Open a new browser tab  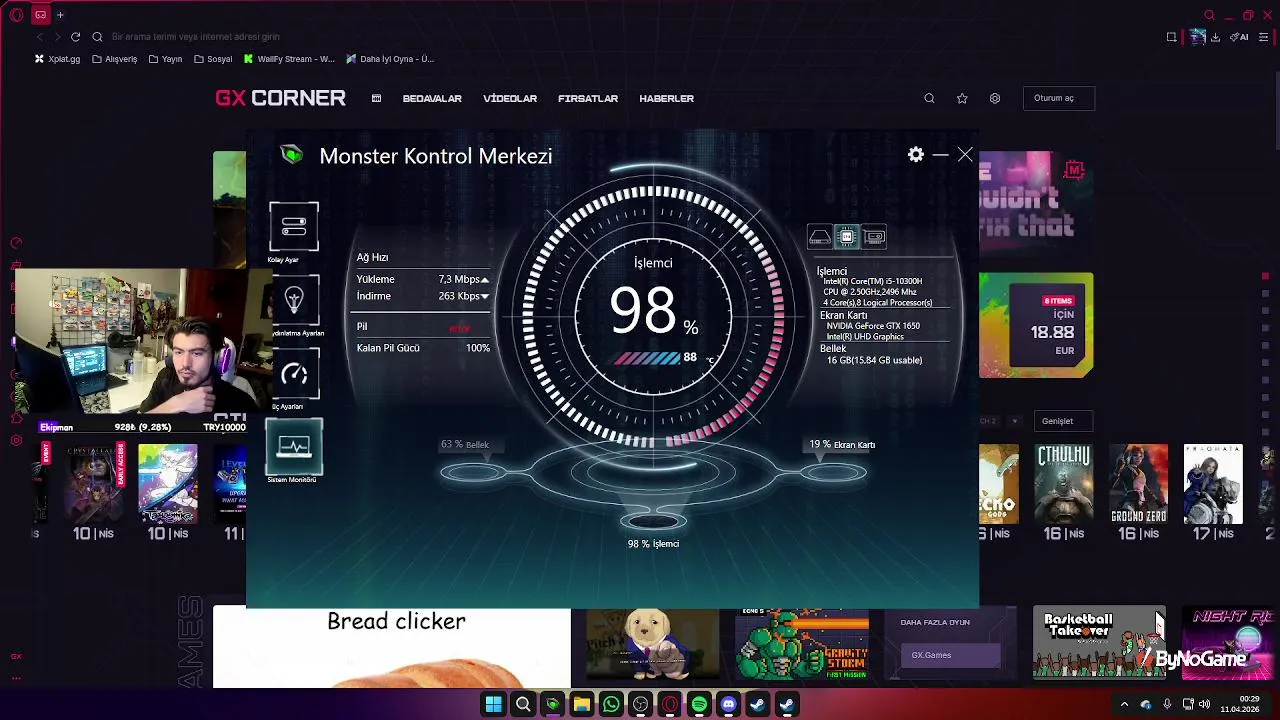pos(60,15)
